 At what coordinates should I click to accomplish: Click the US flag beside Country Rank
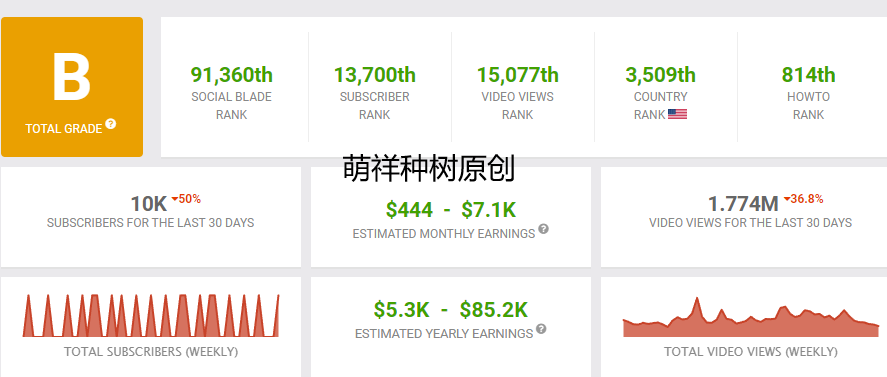pyautogui.click(x=677, y=114)
